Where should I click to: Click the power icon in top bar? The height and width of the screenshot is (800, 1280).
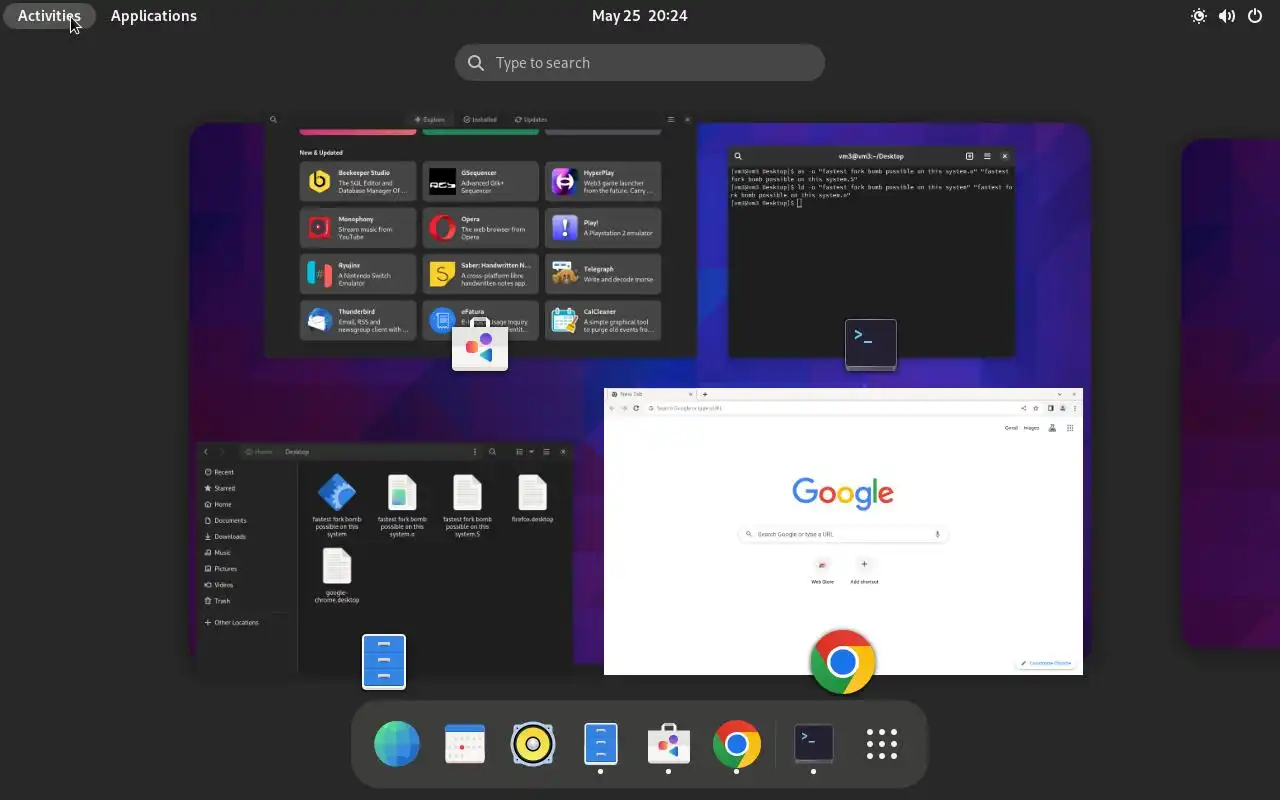[x=1255, y=16]
